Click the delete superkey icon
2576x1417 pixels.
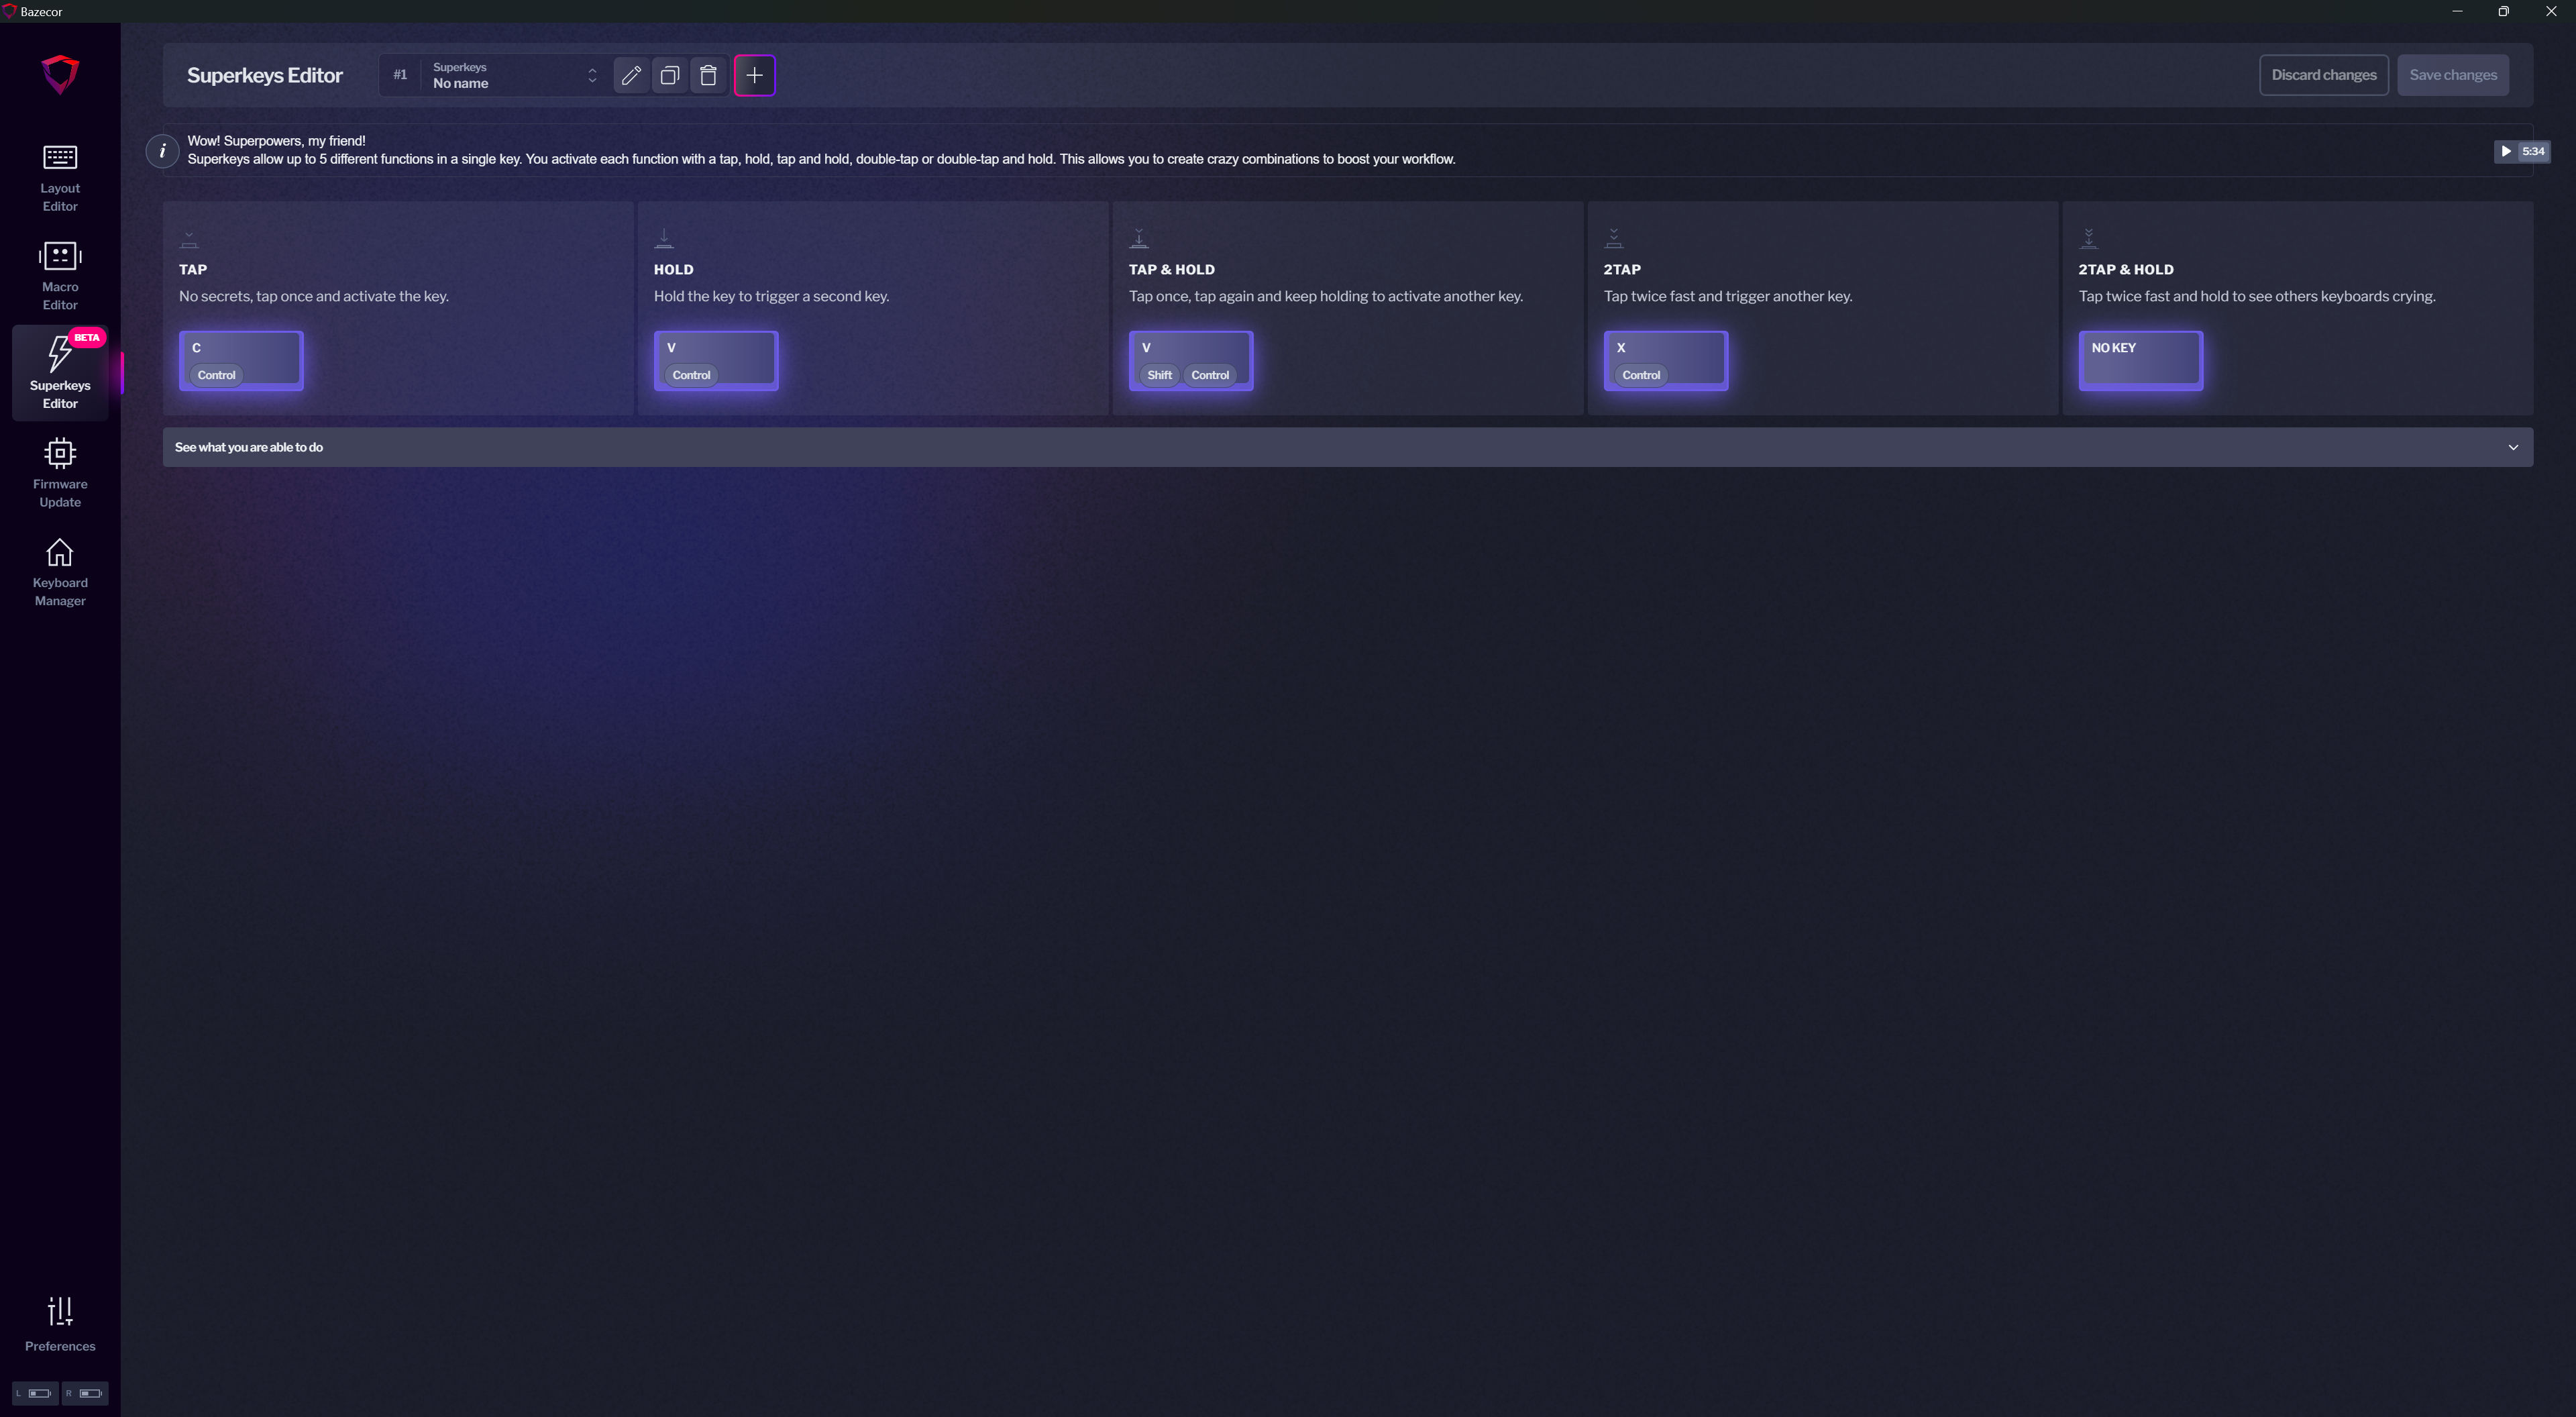click(710, 75)
